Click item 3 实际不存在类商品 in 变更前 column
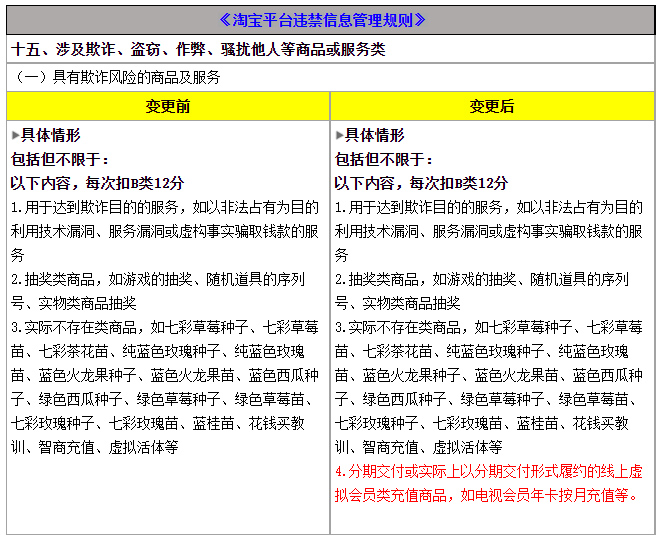This screenshot has width=661, height=543. click(165, 387)
